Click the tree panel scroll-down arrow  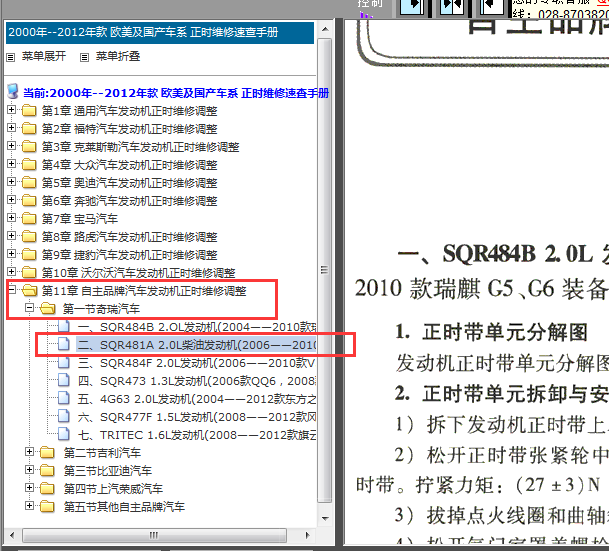coord(325,519)
